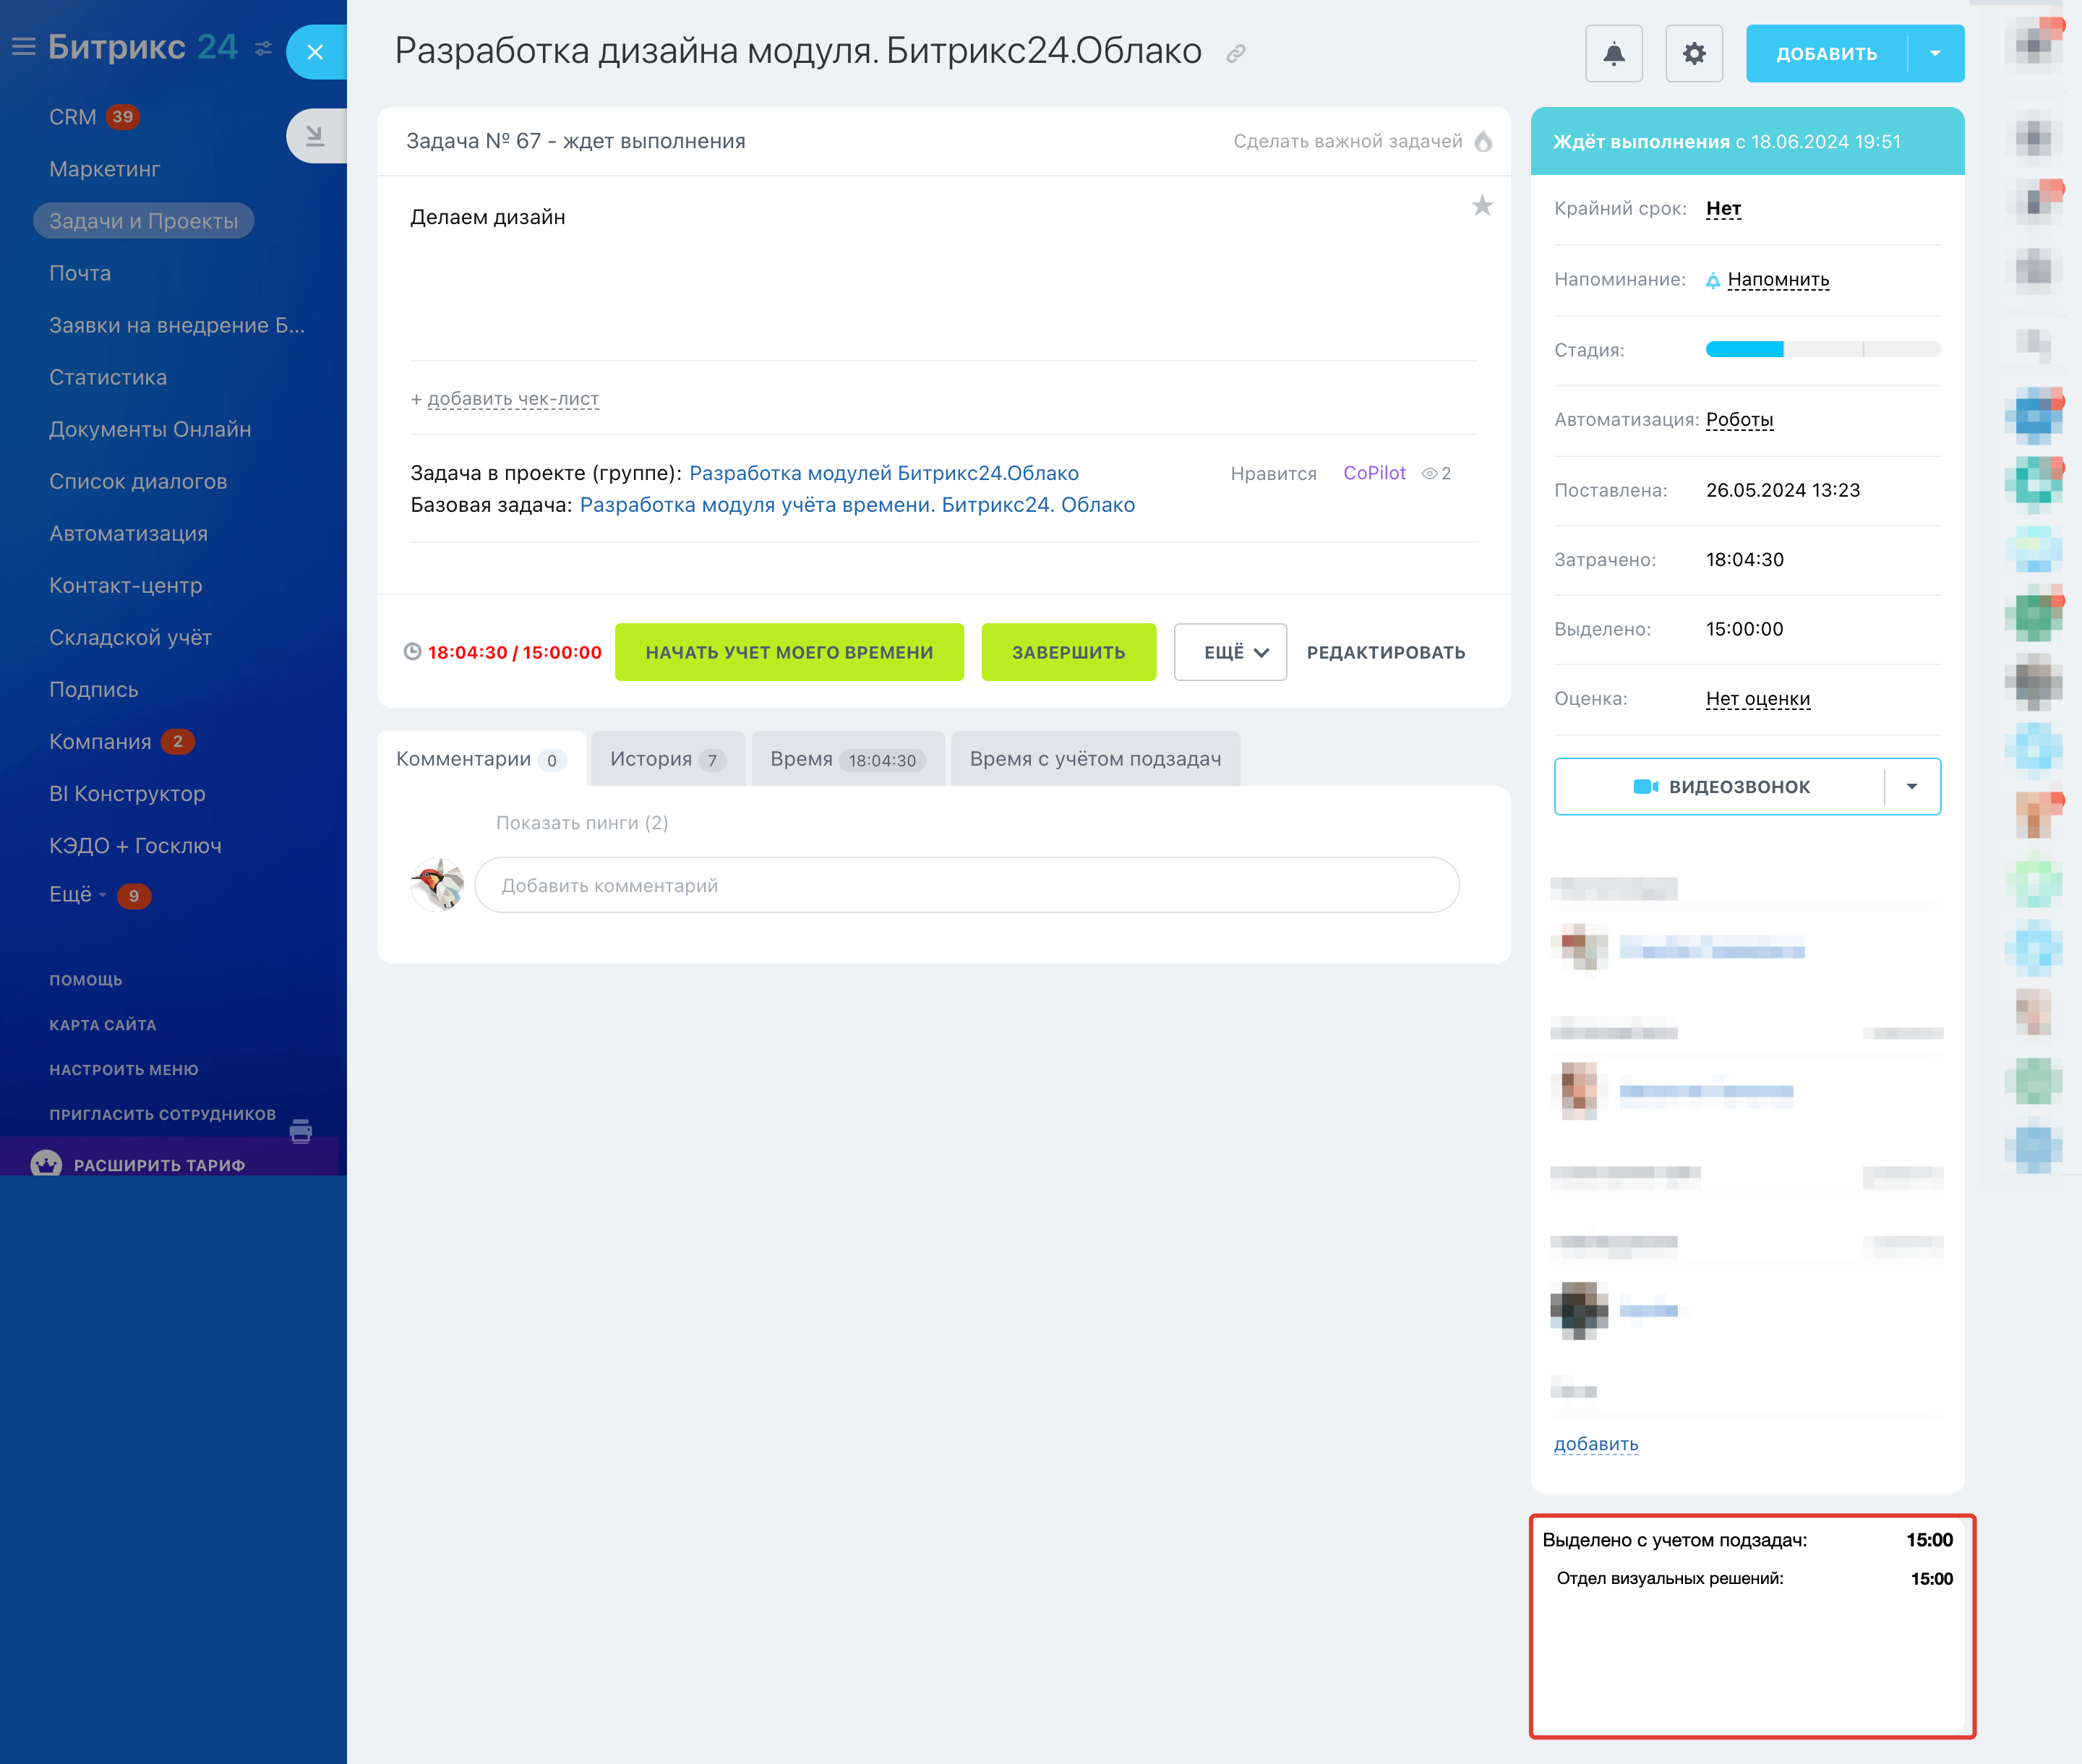Screen dimensions: 2082x1764
Task: Mark as important with flame icon
Action: [x=1483, y=141]
